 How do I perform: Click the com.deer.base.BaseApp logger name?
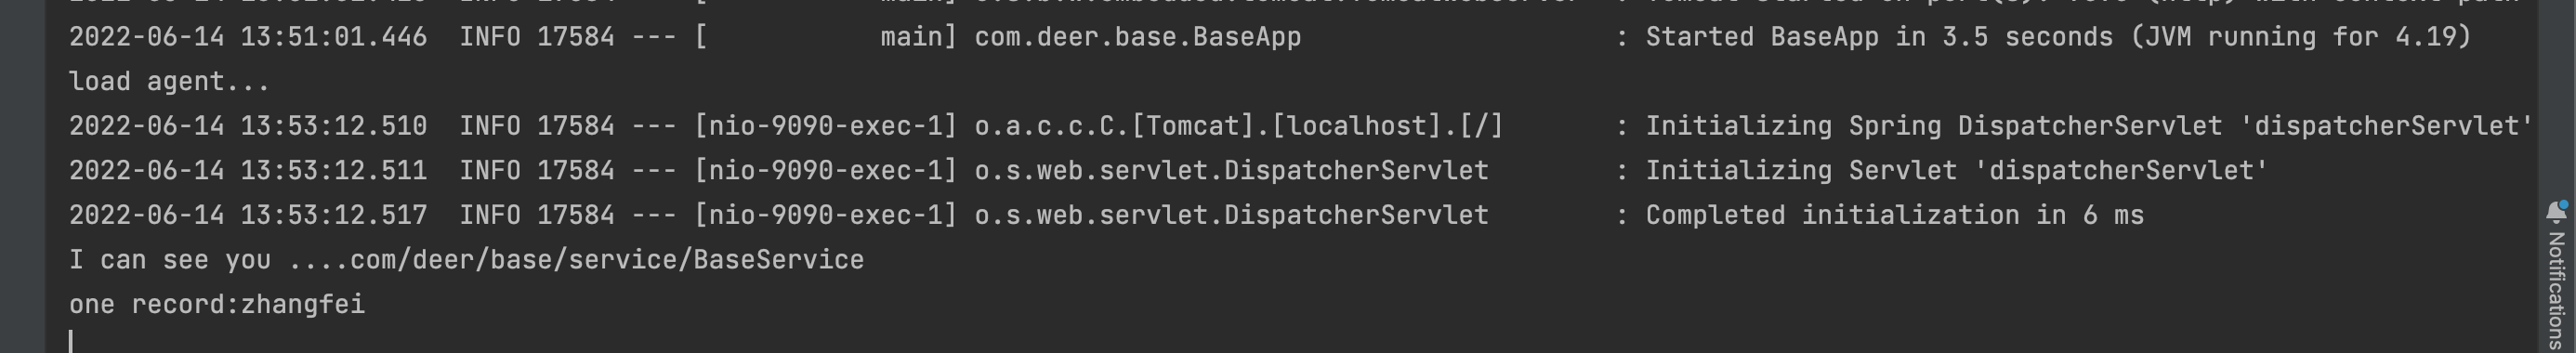click(x=1138, y=37)
